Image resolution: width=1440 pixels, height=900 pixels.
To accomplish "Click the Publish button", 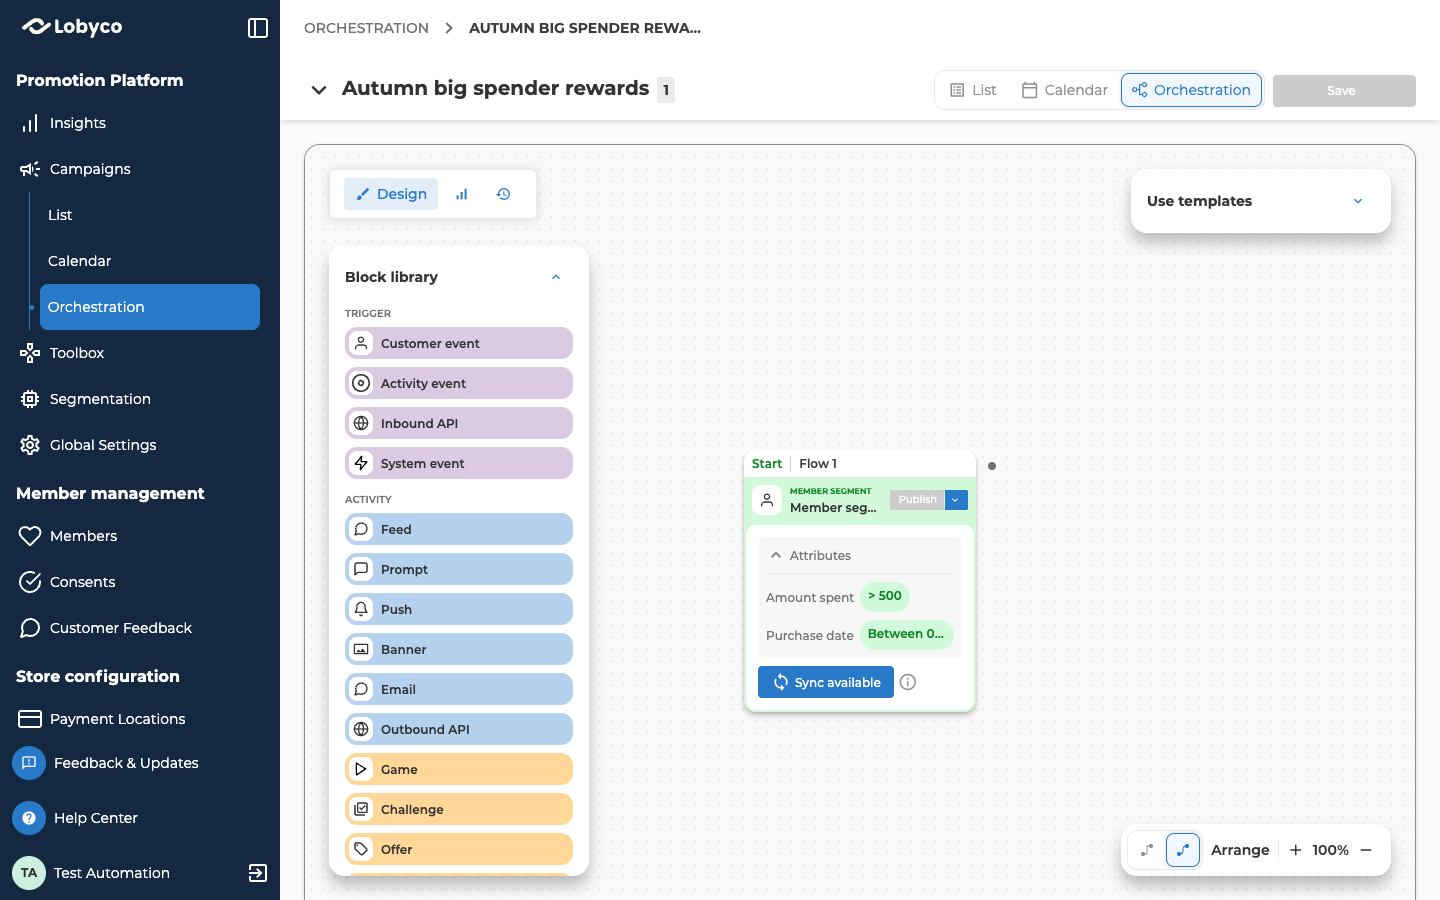I will click(917, 500).
